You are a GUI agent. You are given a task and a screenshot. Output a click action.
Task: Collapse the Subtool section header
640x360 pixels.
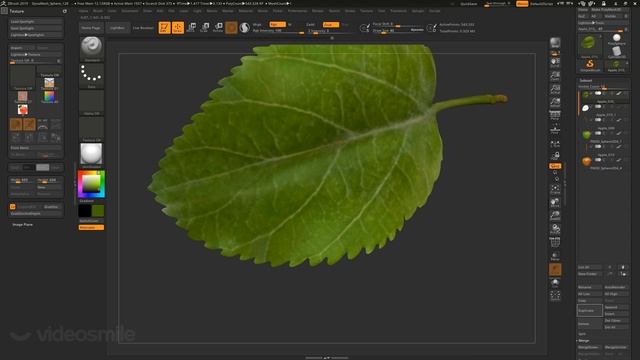pos(586,80)
